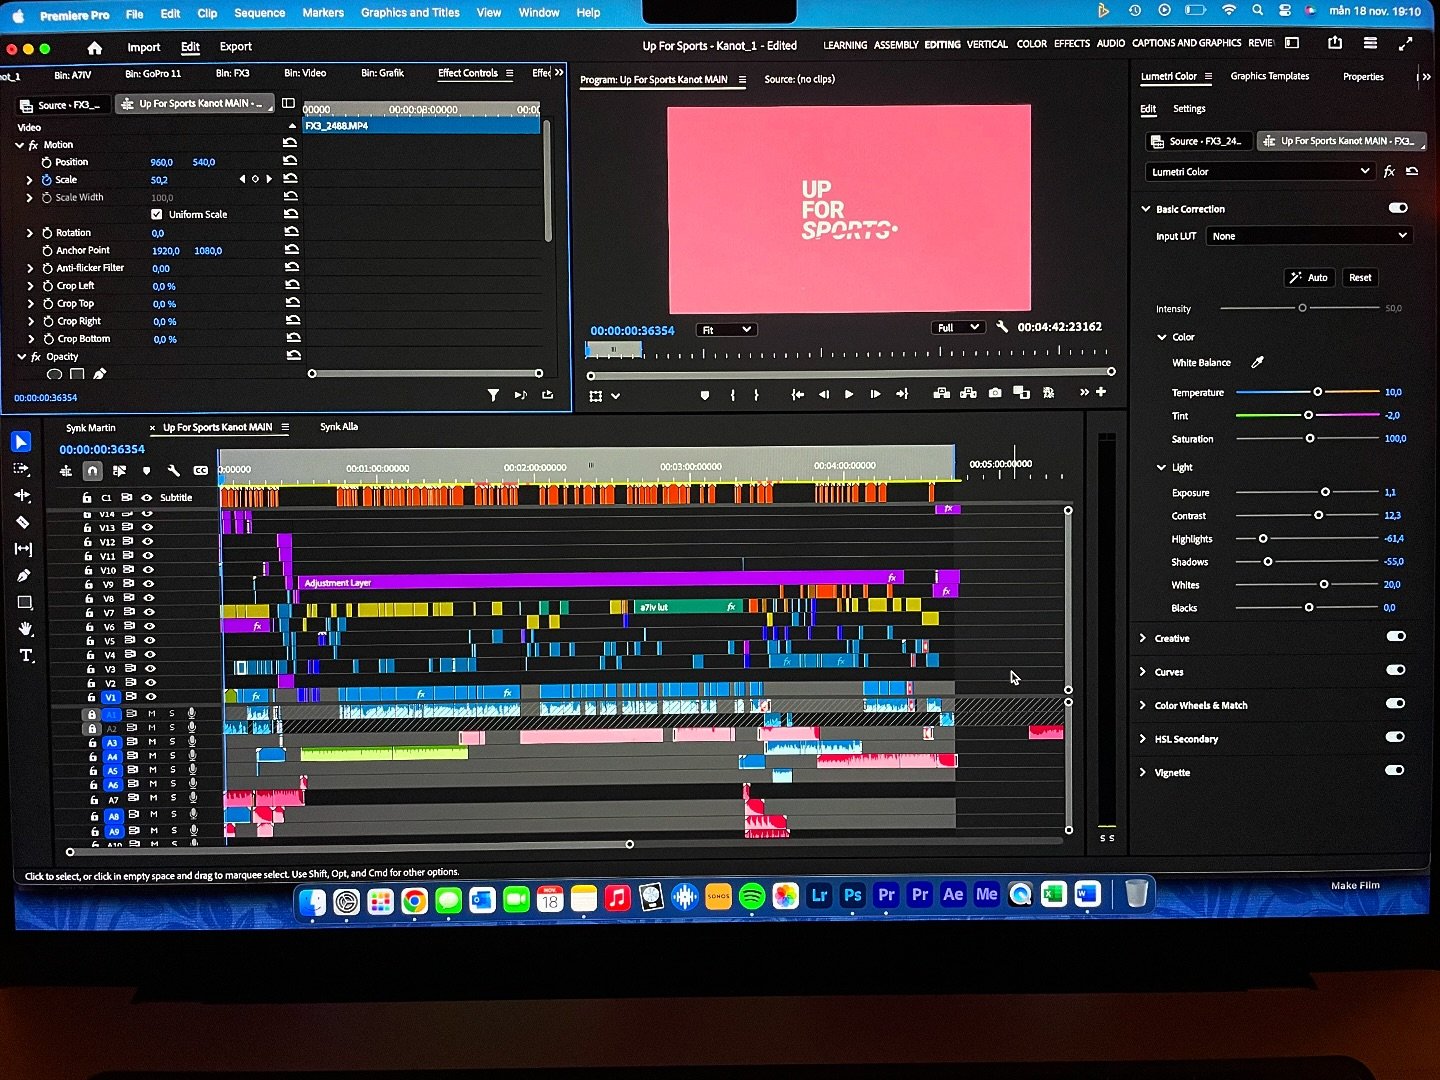Collapse Motion effect group
The width and height of the screenshot is (1440, 1080).
tap(19, 145)
